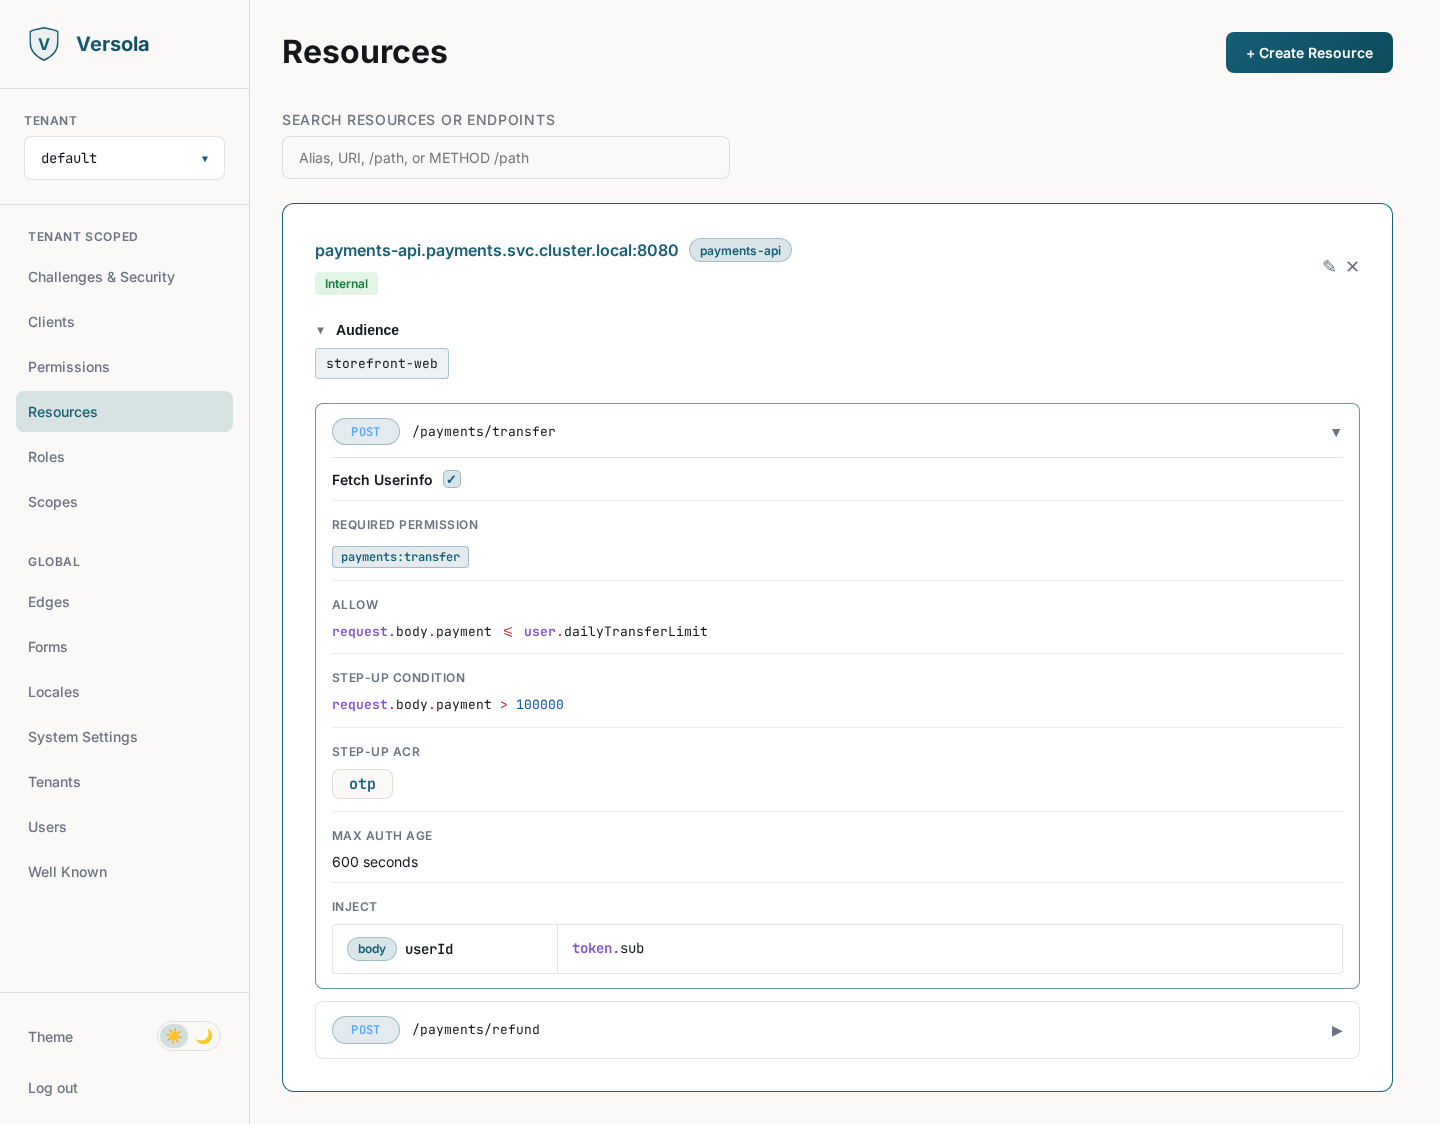
Task: Edit the payments-api resource with pencil icon
Action: click(x=1329, y=266)
